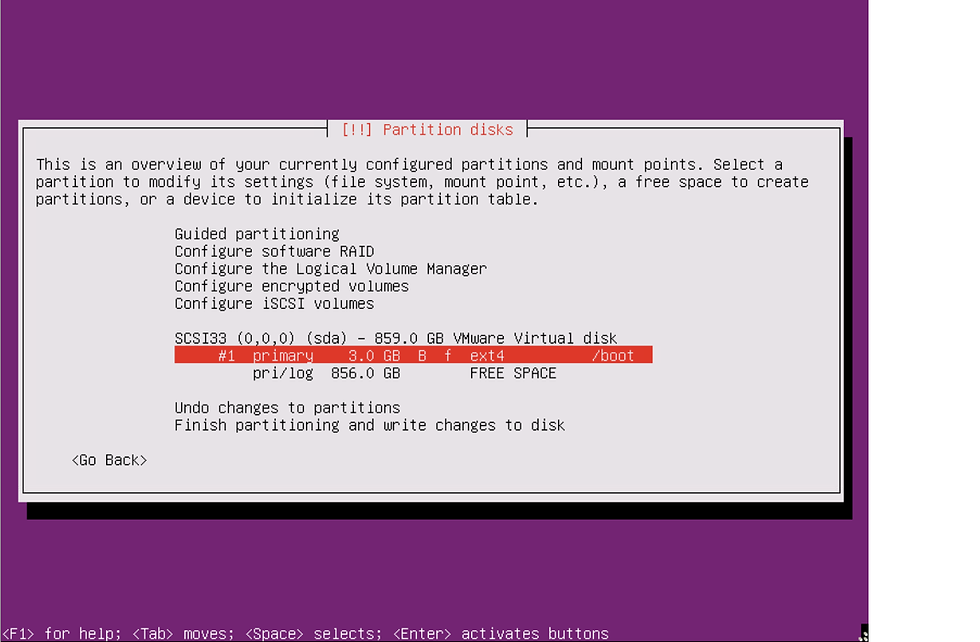Open Configure iSCSI volumes
The height and width of the screenshot is (642, 980).
[x=274, y=304]
